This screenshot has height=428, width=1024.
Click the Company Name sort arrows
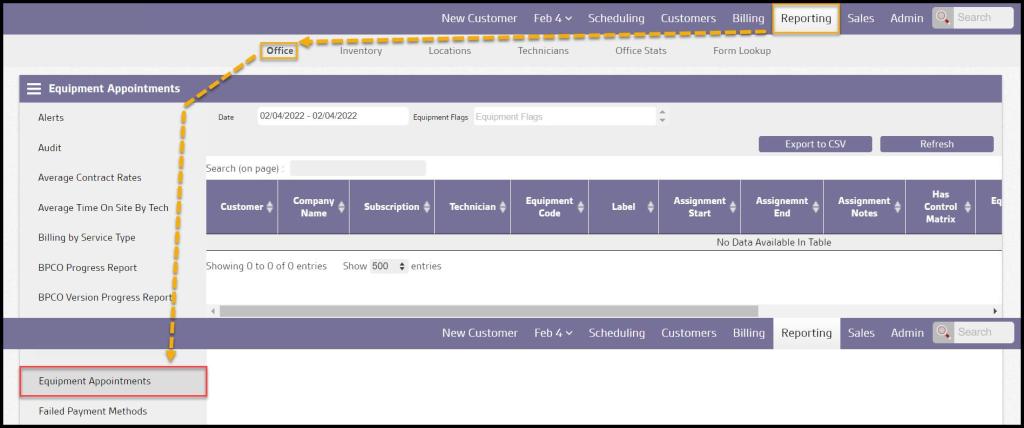342,207
